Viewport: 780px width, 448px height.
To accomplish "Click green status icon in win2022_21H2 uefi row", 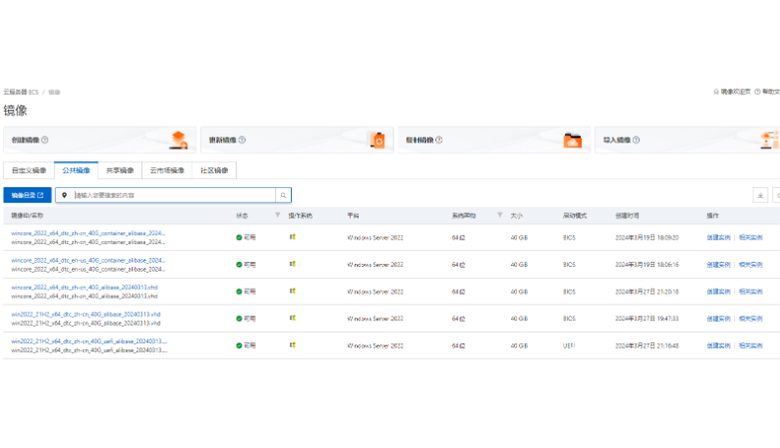I will tap(239, 346).
